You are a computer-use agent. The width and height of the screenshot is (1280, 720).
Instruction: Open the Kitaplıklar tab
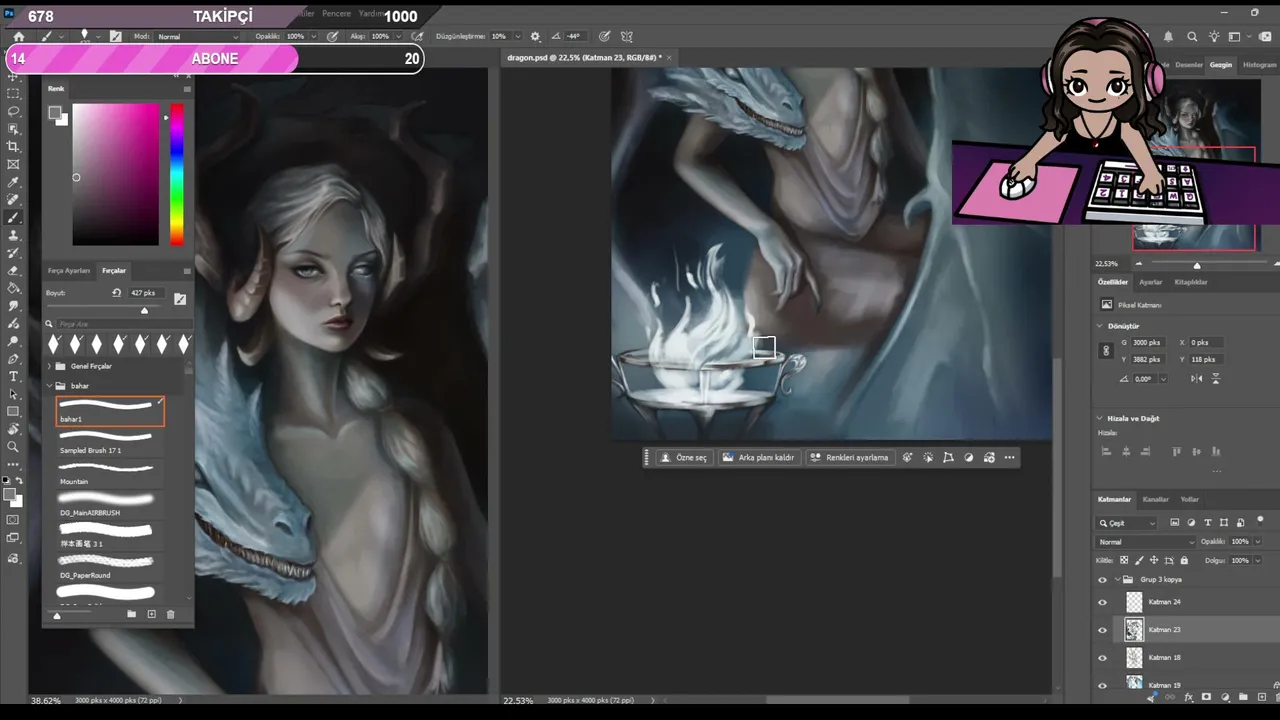pyautogui.click(x=1191, y=282)
